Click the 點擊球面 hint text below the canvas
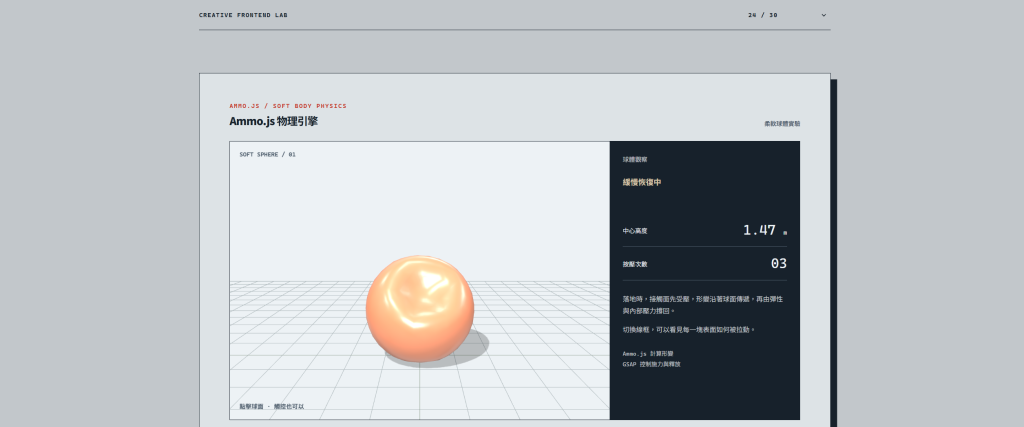The width and height of the screenshot is (1024, 427). tap(272, 406)
